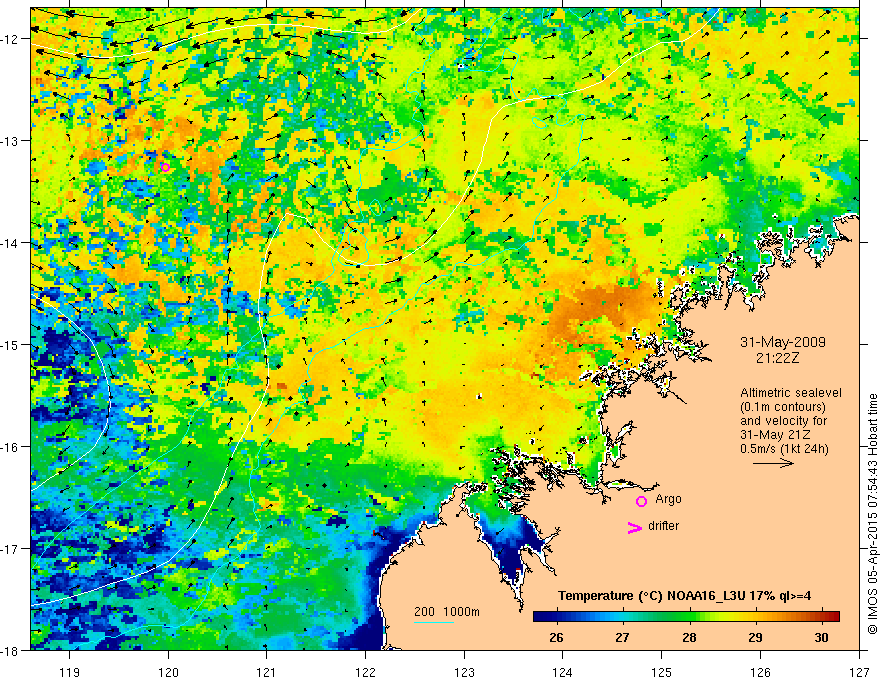Click the longitude 127 axis label
The image size is (880, 680).
pyautogui.click(x=859, y=672)
